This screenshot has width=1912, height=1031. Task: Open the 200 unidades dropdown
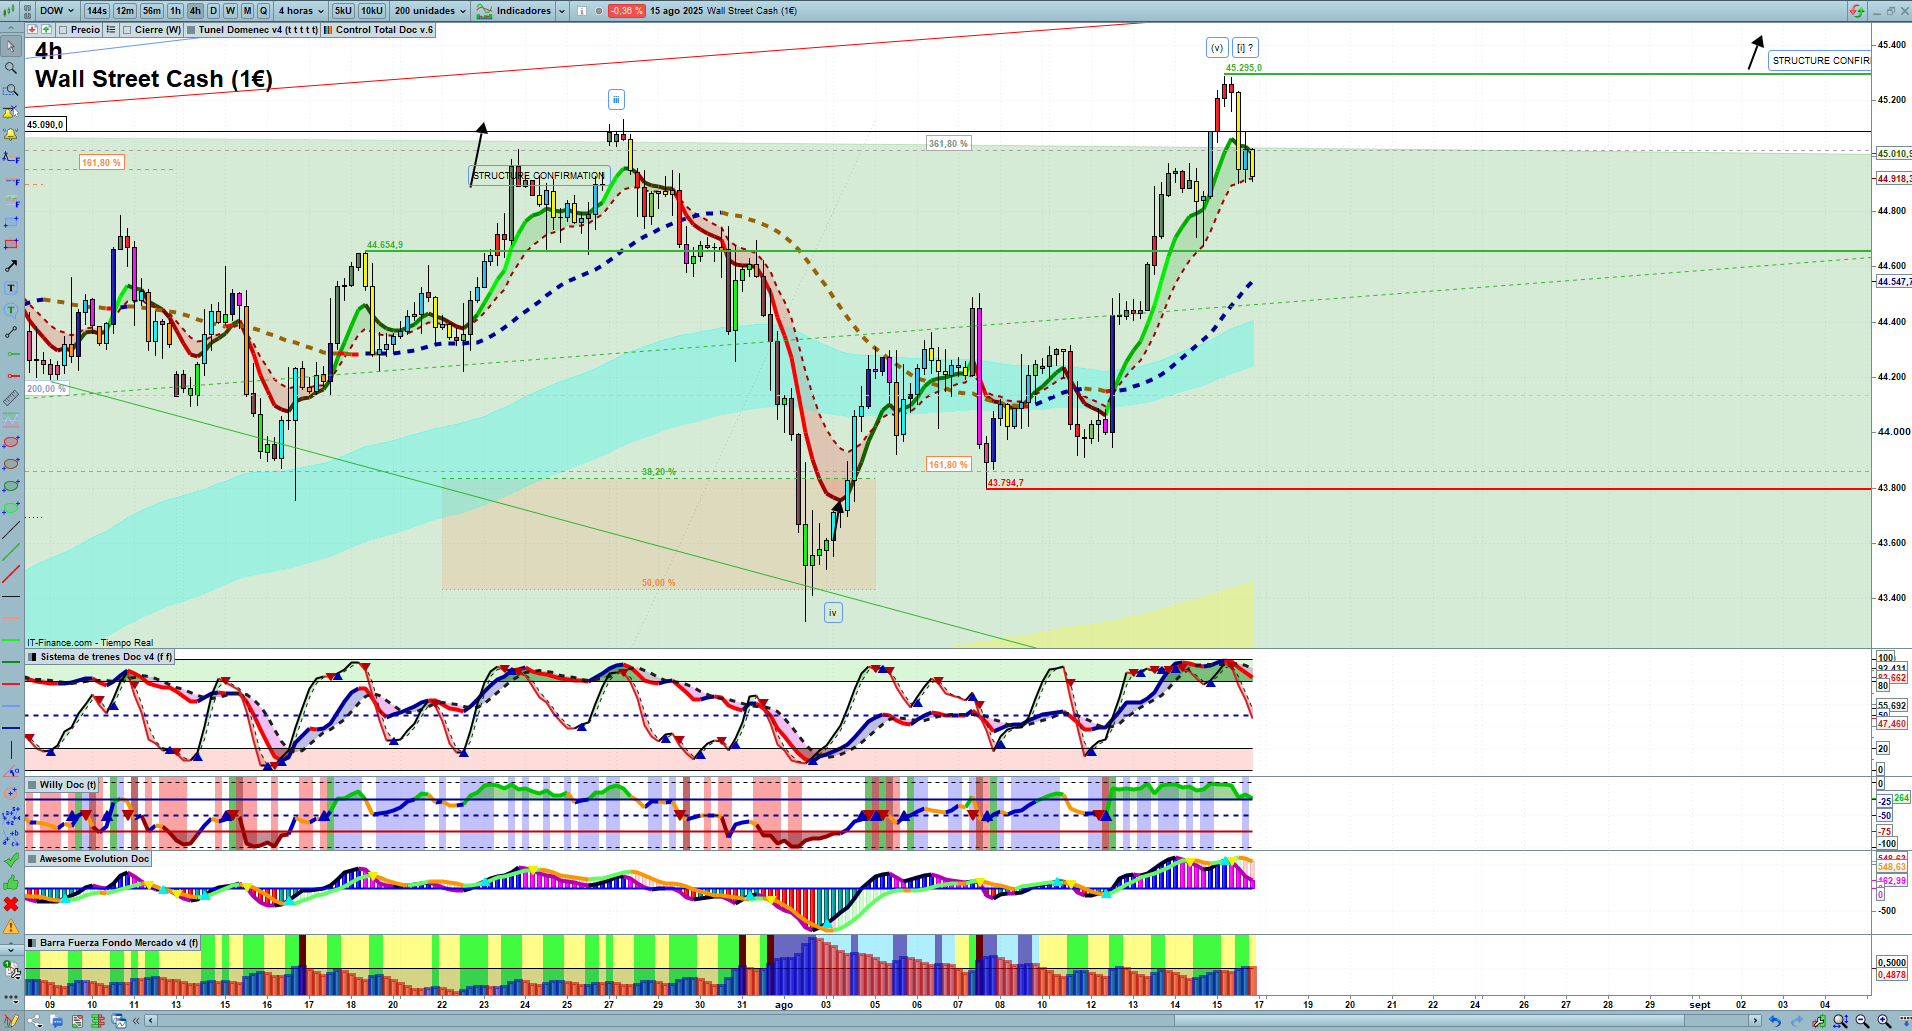pyautogui.click(x=430, y=11)
